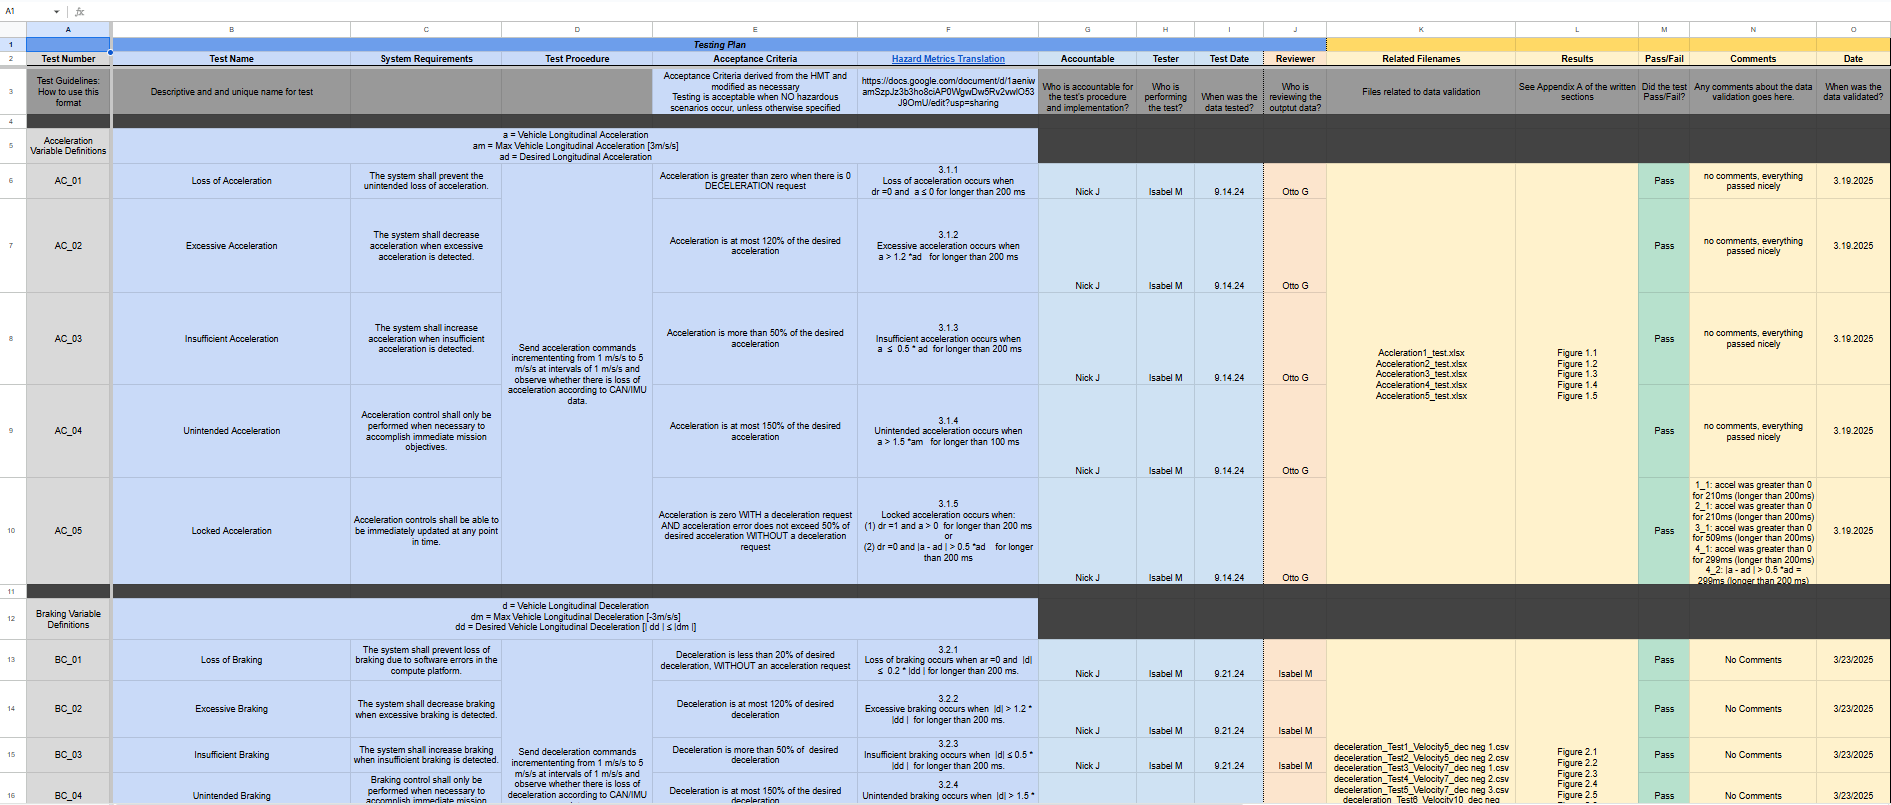Select row 6 header
This screenshot has width=1891, height=805.
coord(12,181)
